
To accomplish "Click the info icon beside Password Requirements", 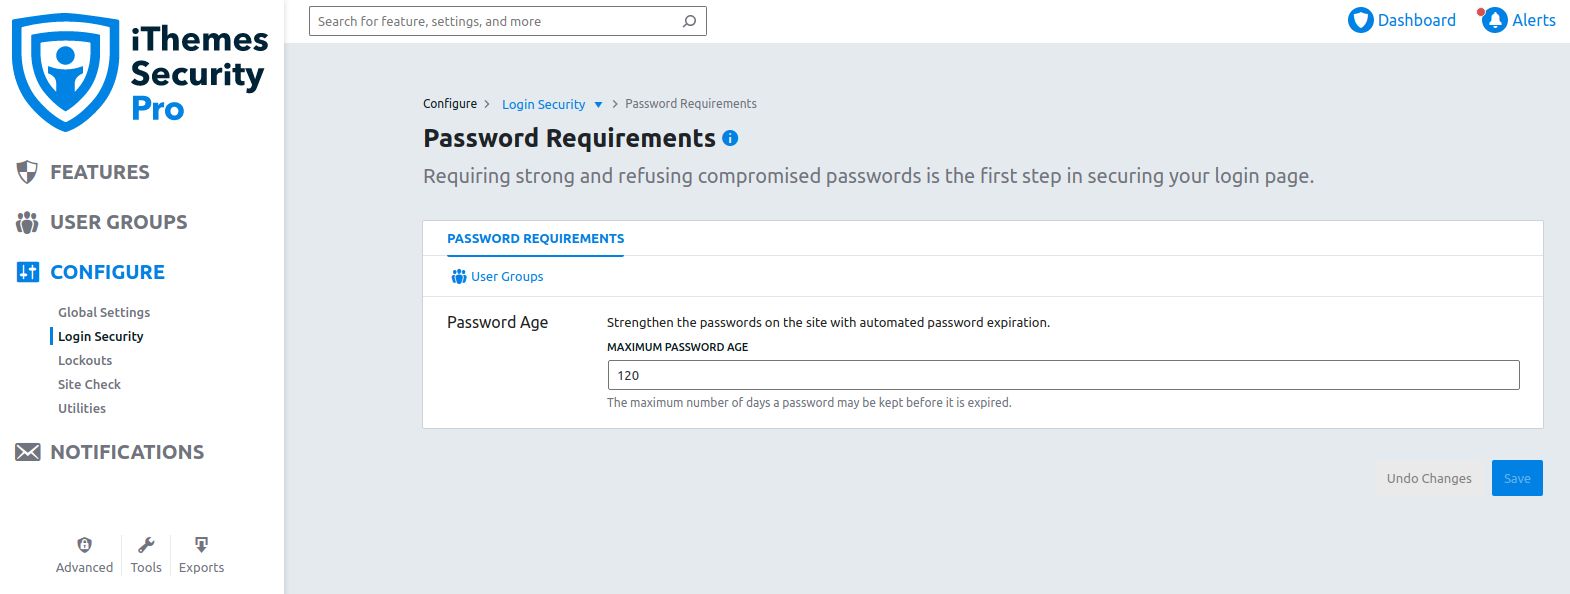I will click(x=730, y=139).
